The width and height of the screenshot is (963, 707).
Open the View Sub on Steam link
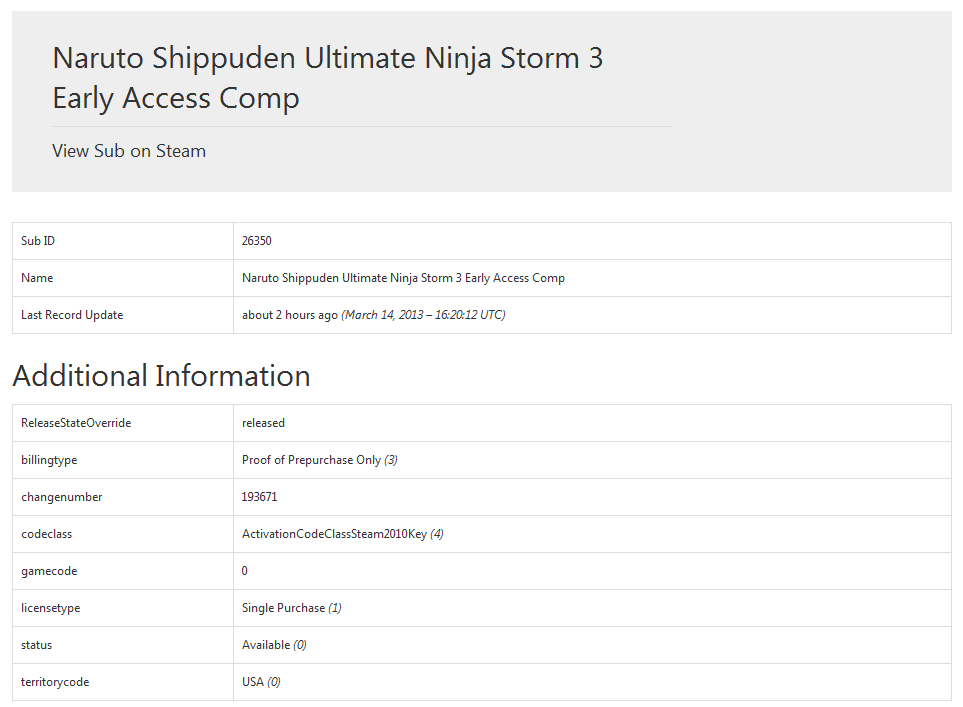click(129, 151)
